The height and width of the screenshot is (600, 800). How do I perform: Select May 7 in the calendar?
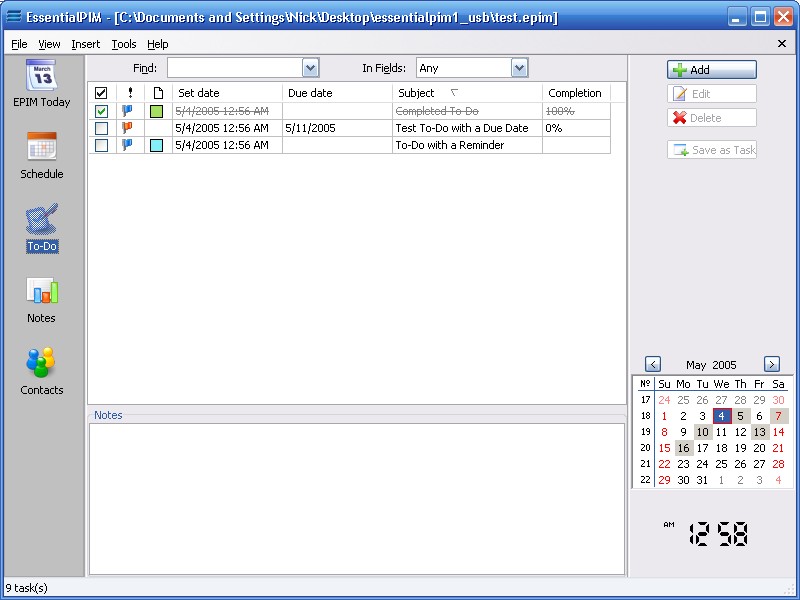pyautogui.click(x=779, y=416)
